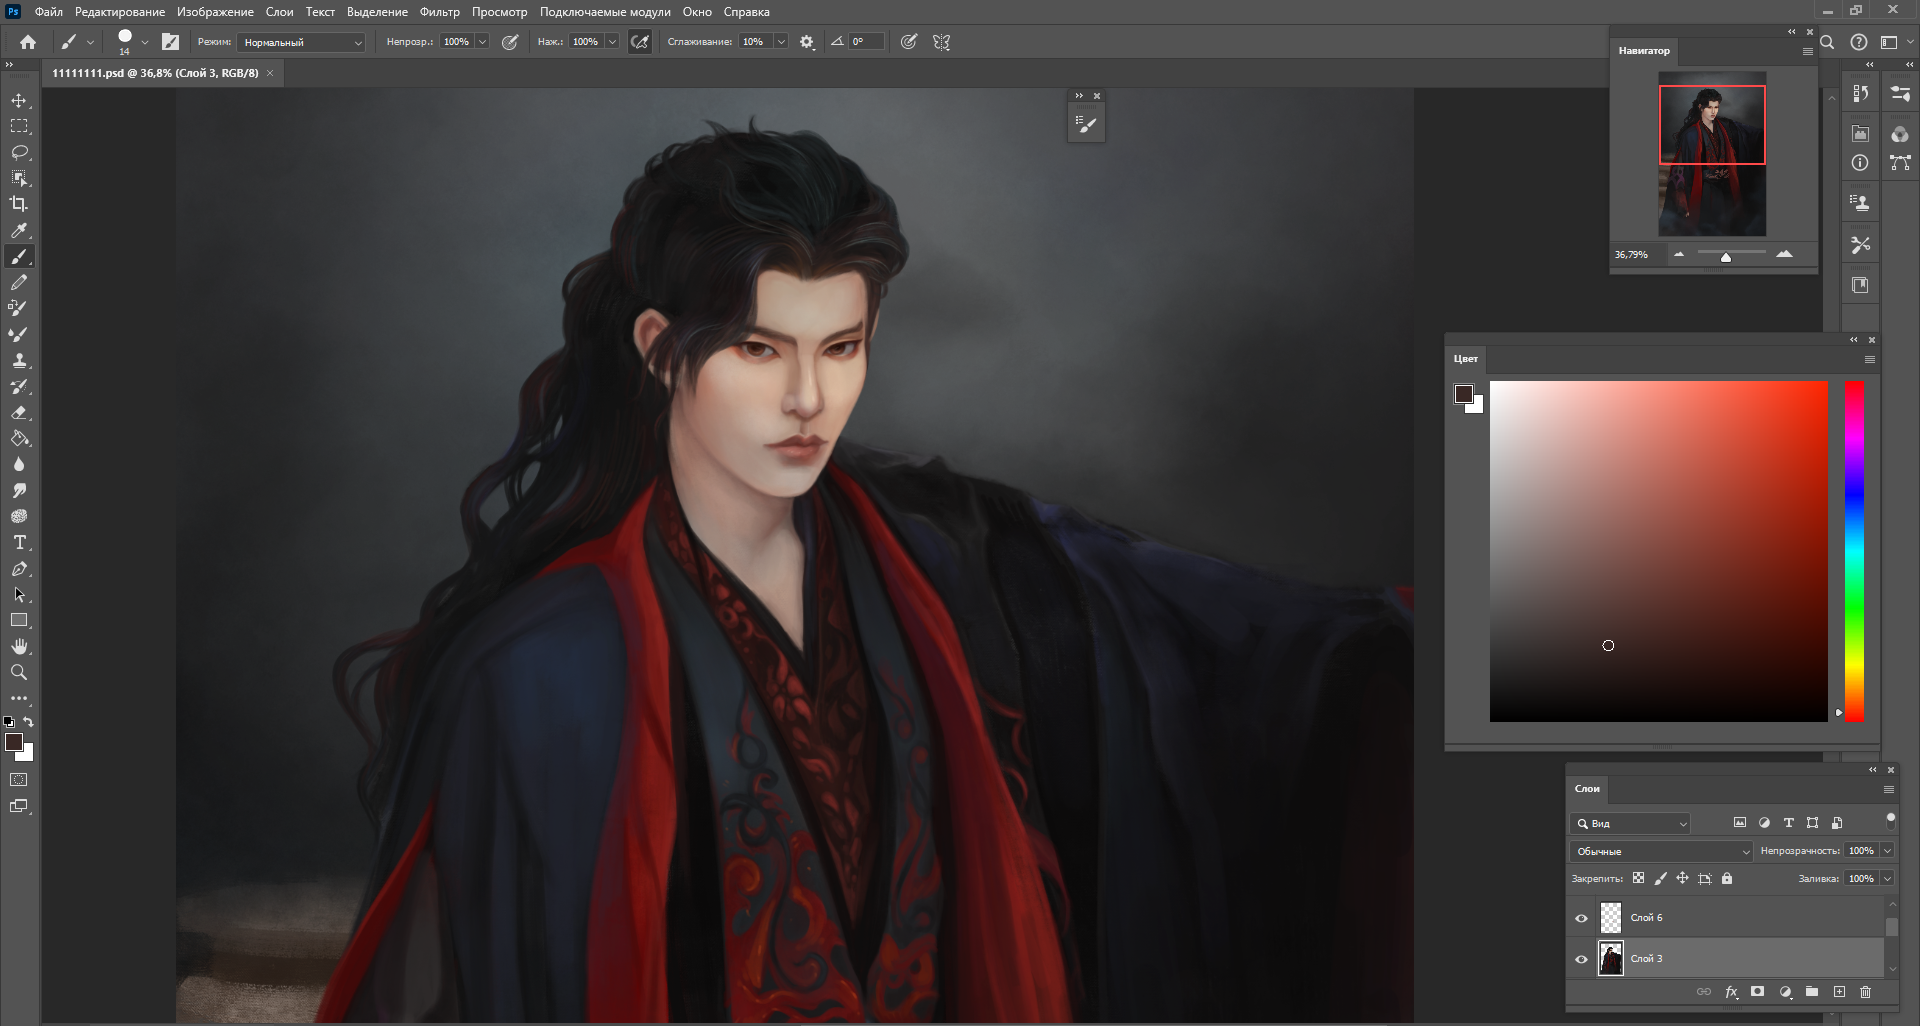
Task: Open smoothing options gear
Action: coord(807,42)
